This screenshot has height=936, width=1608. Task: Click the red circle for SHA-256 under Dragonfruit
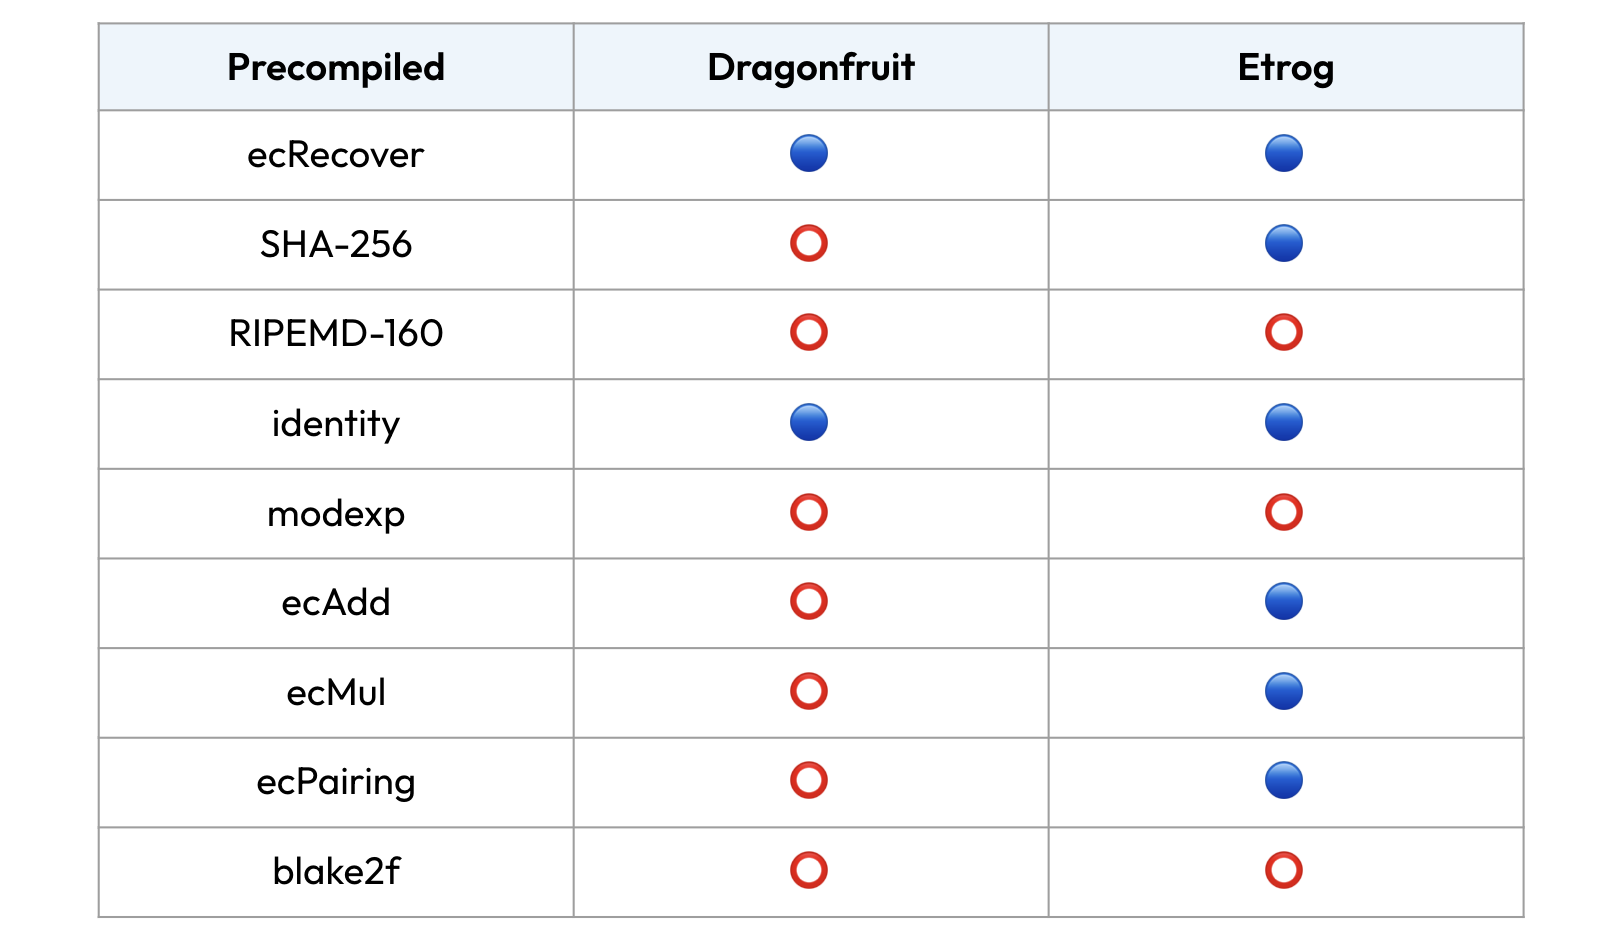tap(809, 243)
